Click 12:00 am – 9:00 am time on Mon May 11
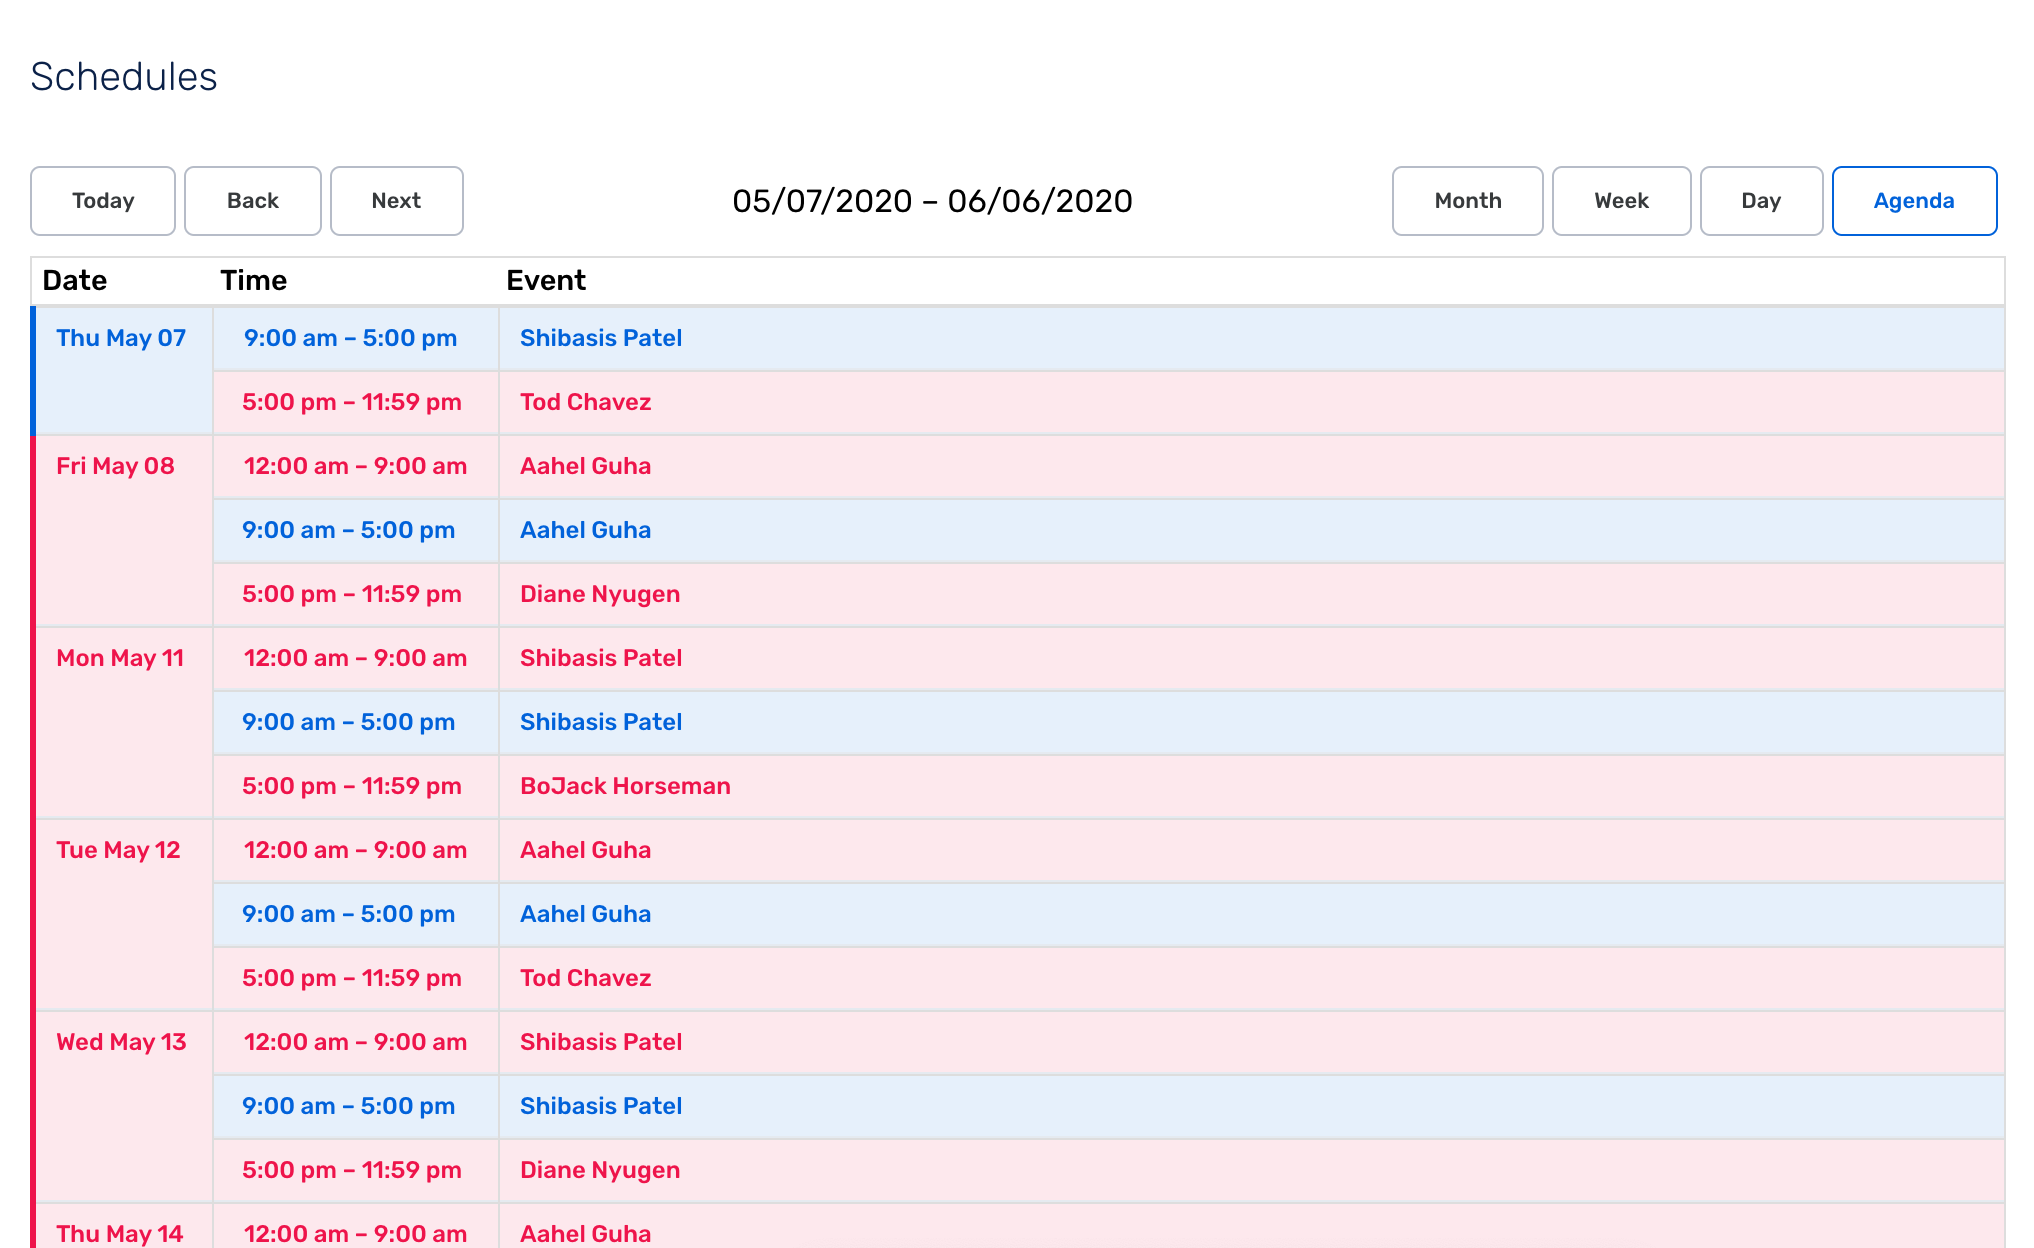 pos(356,658)
